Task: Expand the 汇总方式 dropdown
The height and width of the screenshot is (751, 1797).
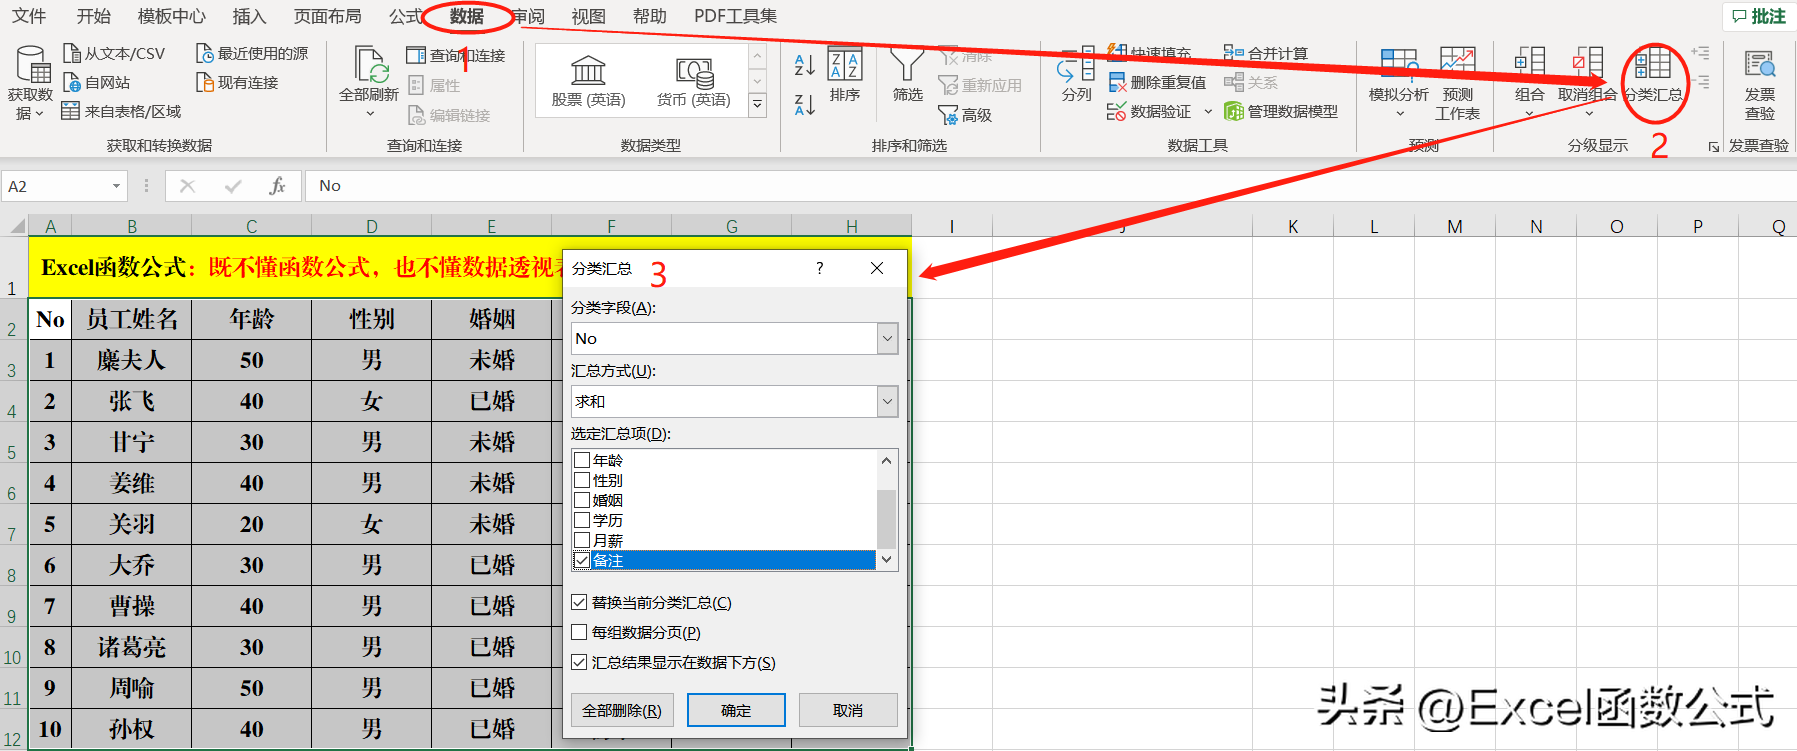Action: (x=887, y=402)
